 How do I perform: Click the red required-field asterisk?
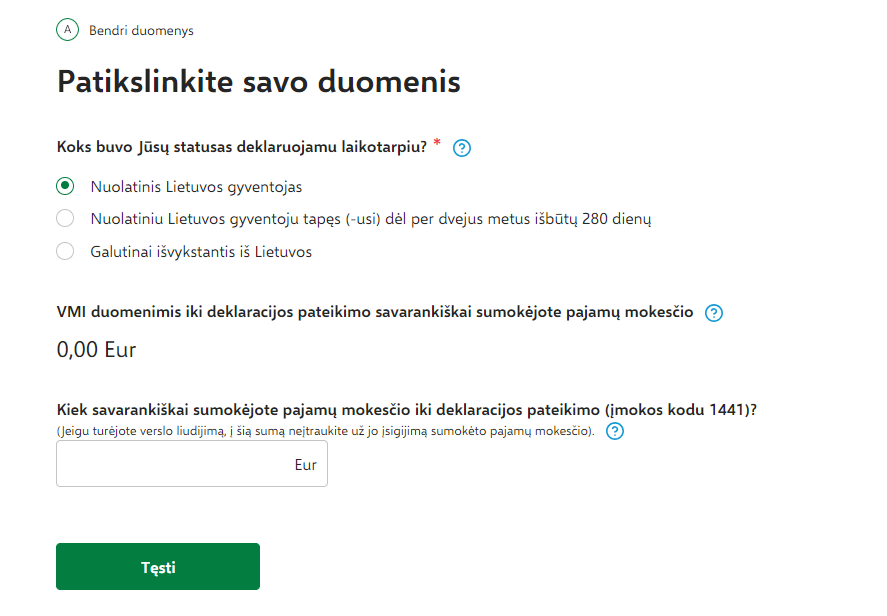[x=437, y=144]
